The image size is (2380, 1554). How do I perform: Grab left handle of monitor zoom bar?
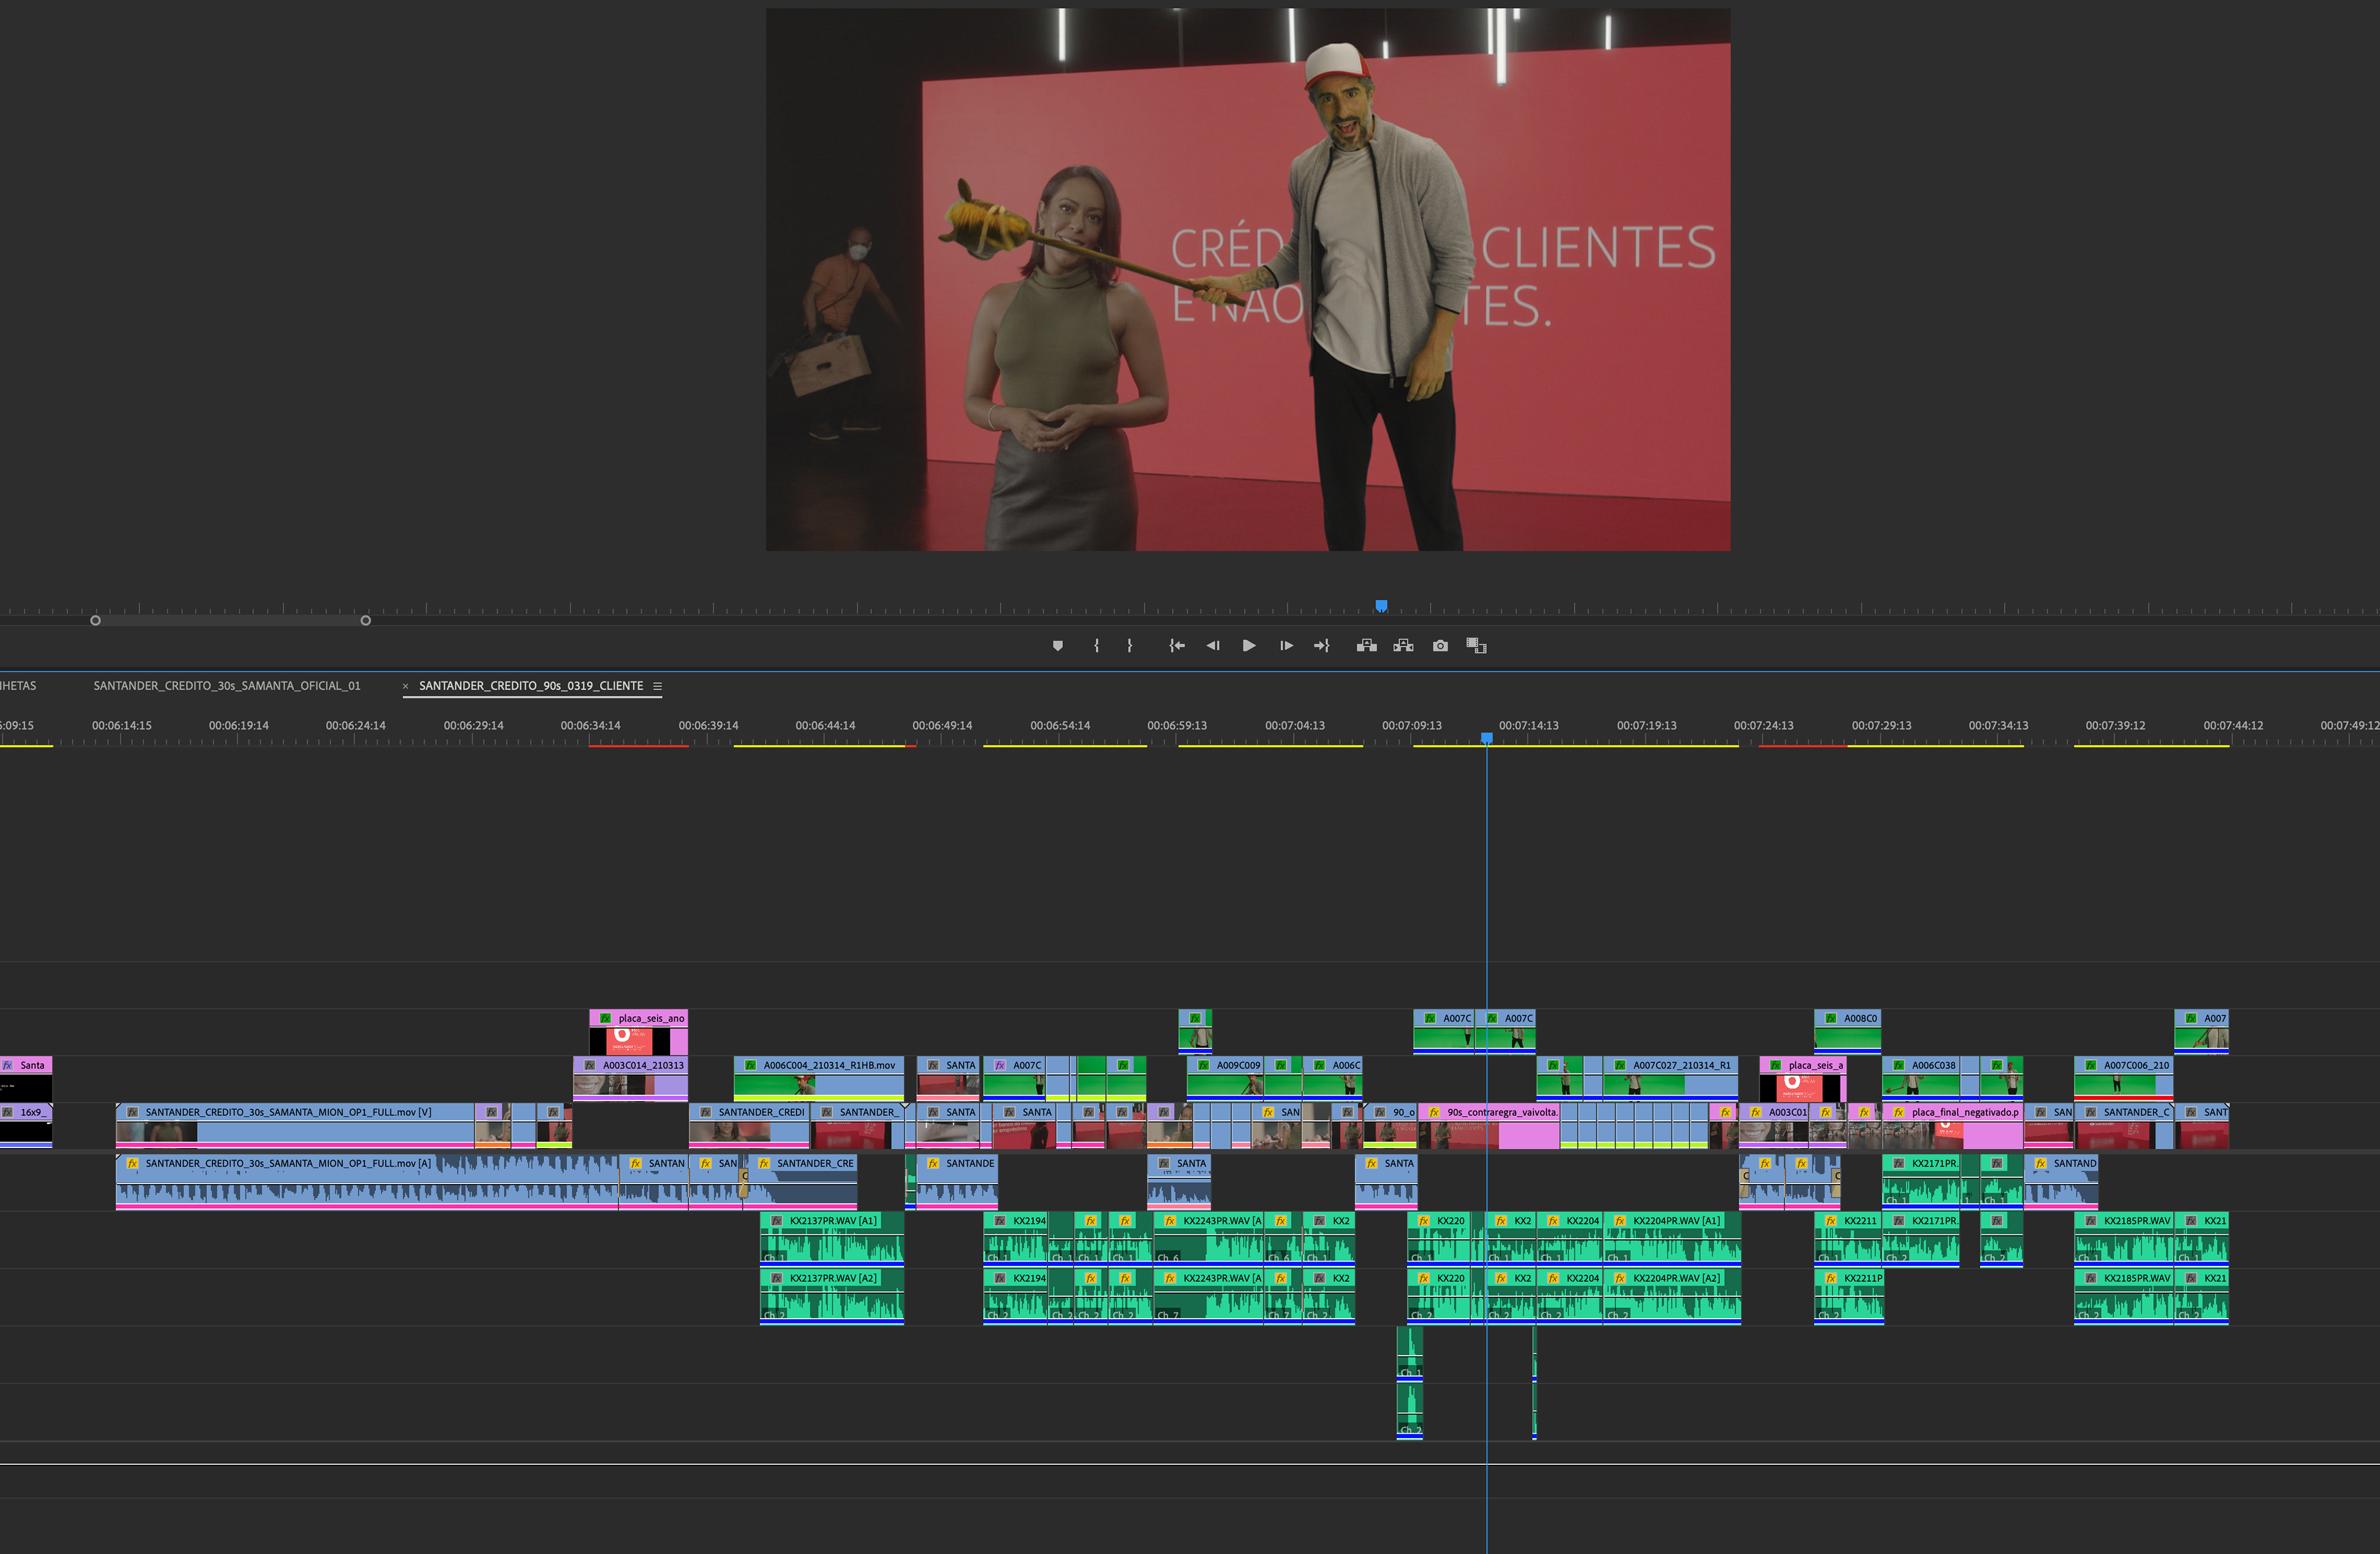pyautogui.click(x=95, y=621)
